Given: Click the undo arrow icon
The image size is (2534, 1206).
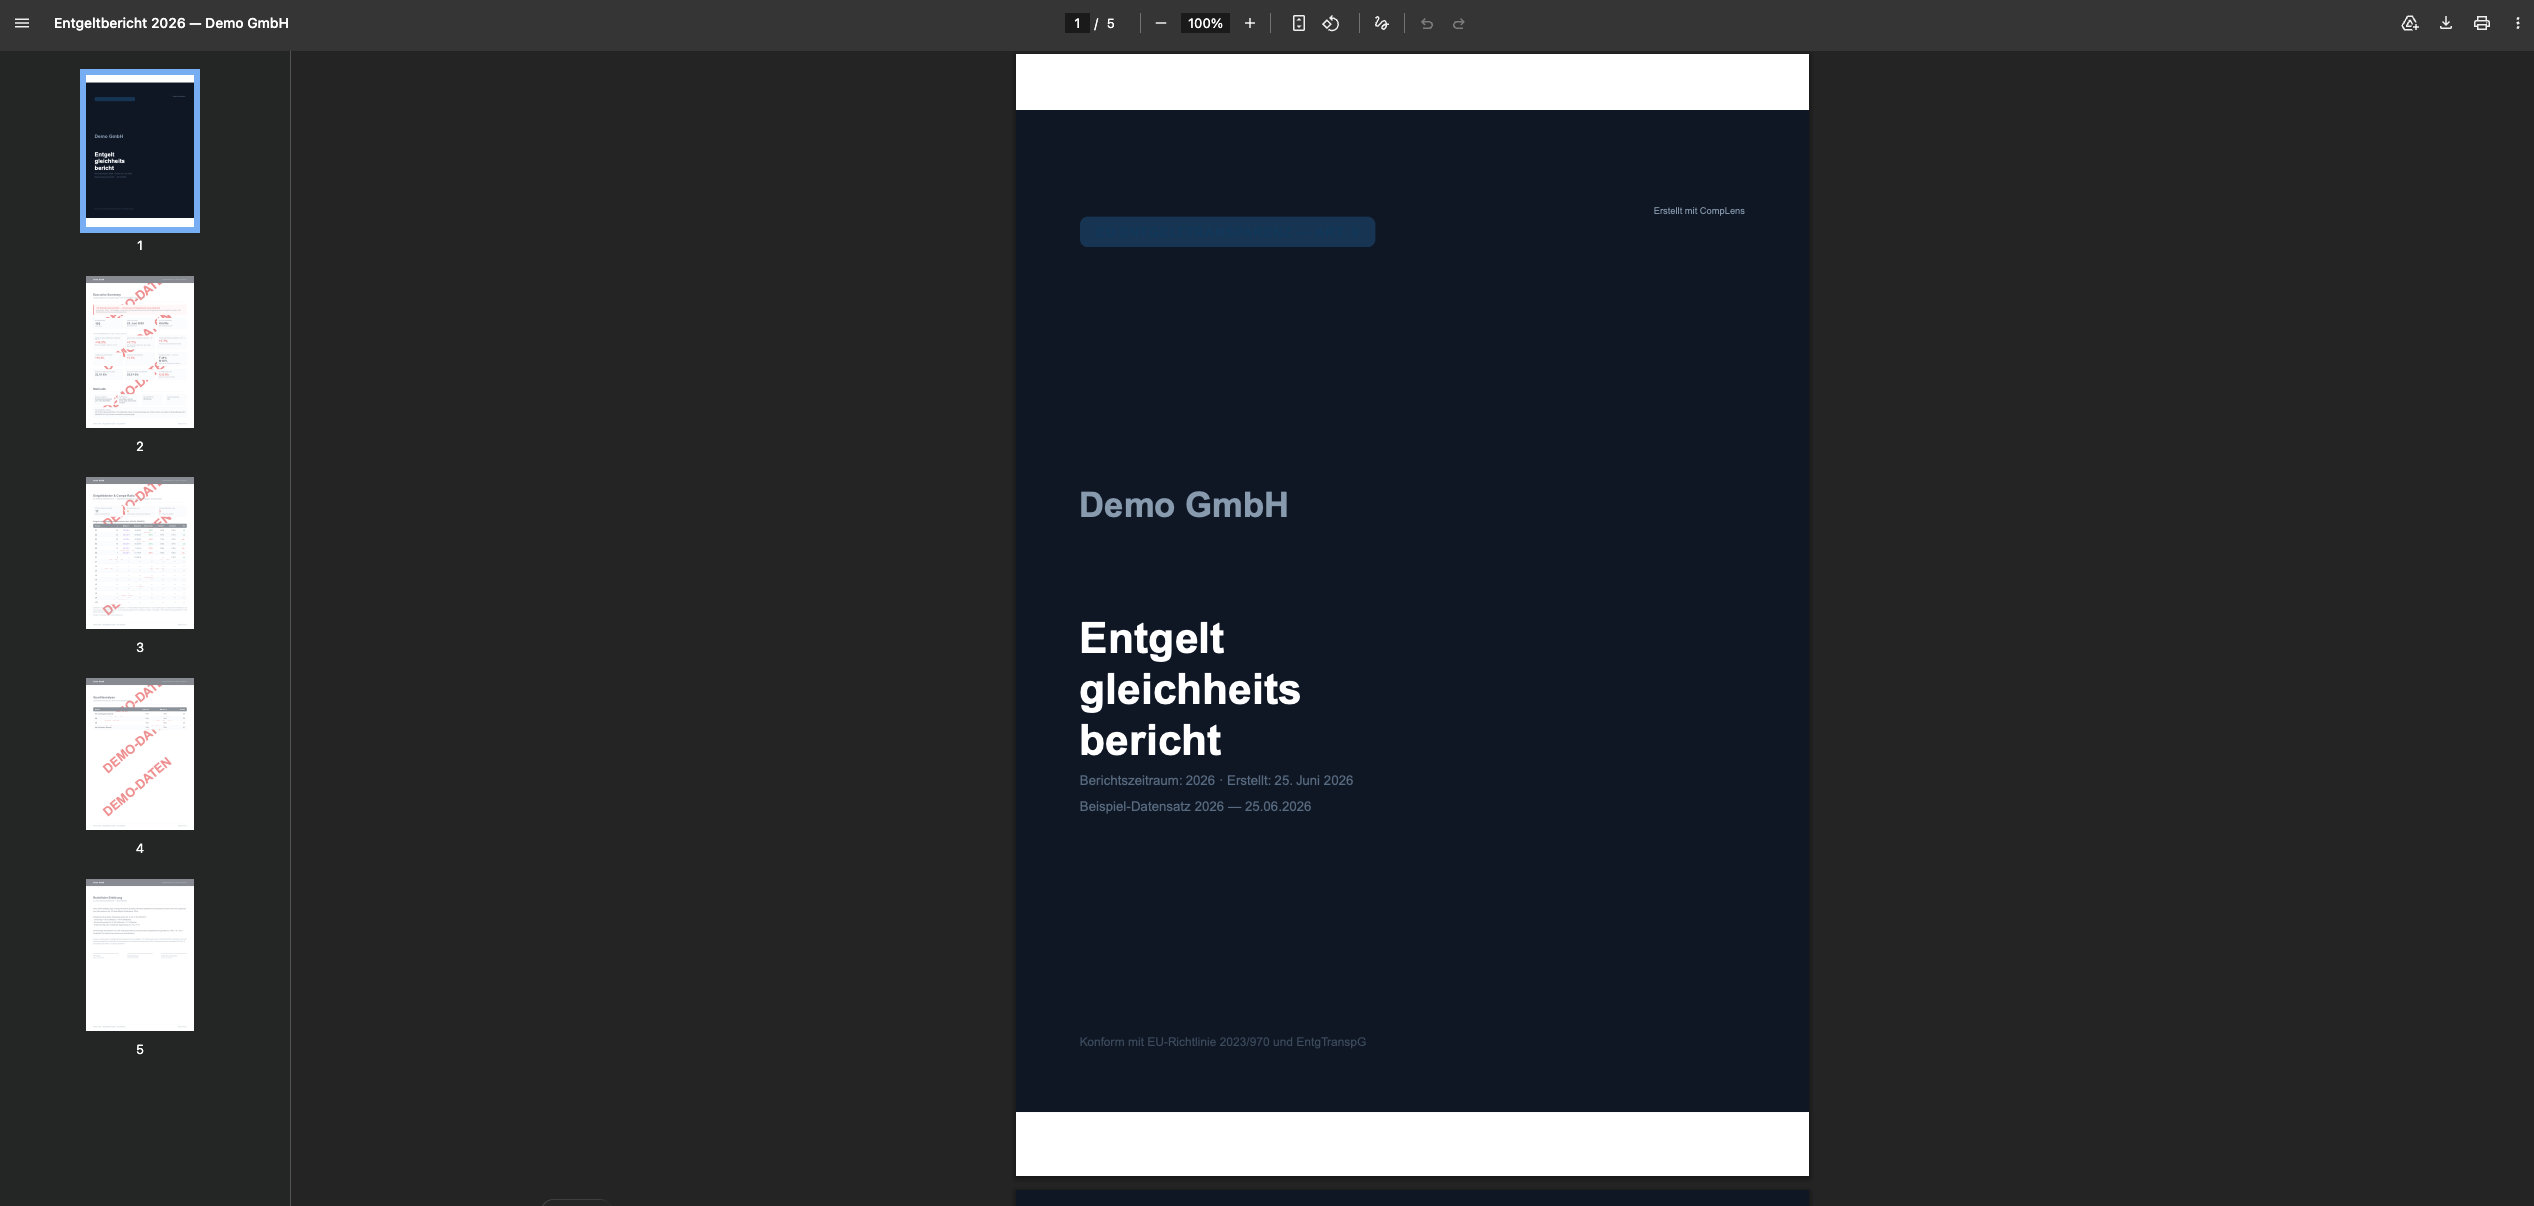Looking at the screenshot, I should (x=1427, y=23).
